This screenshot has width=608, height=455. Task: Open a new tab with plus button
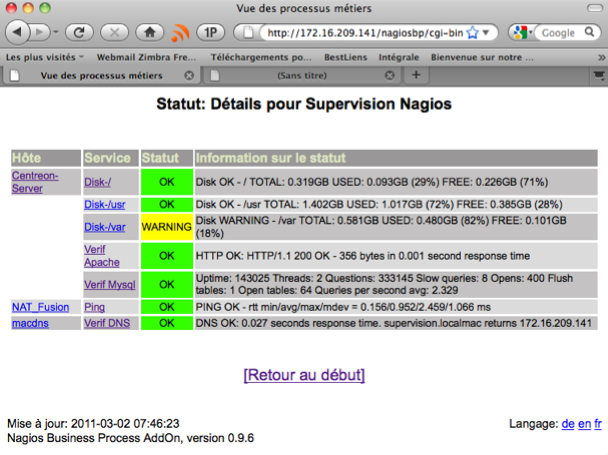click(x=416, y=75)
